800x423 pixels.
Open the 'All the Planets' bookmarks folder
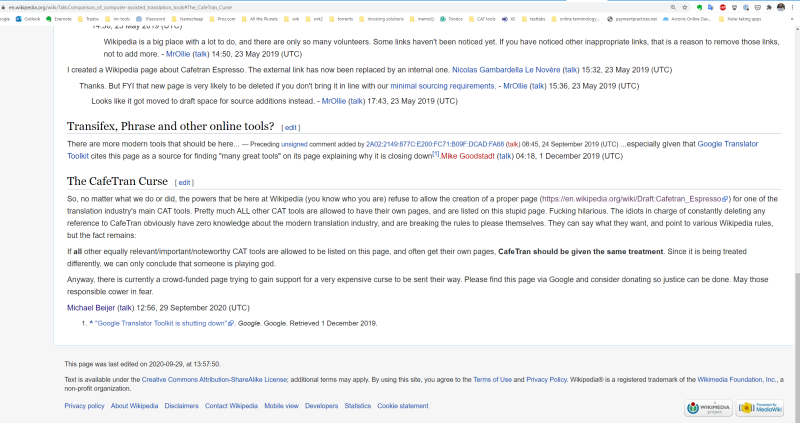tap(259, 19)
